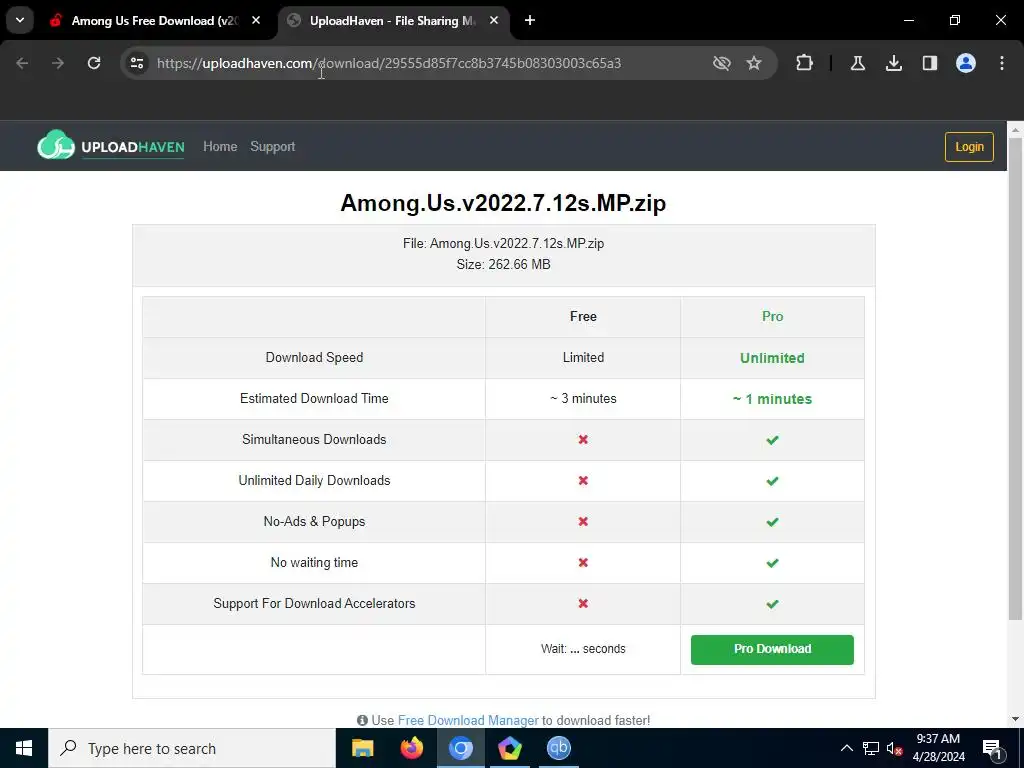Click the green check for Simultaneous Downloads

(x=772, y=440)
